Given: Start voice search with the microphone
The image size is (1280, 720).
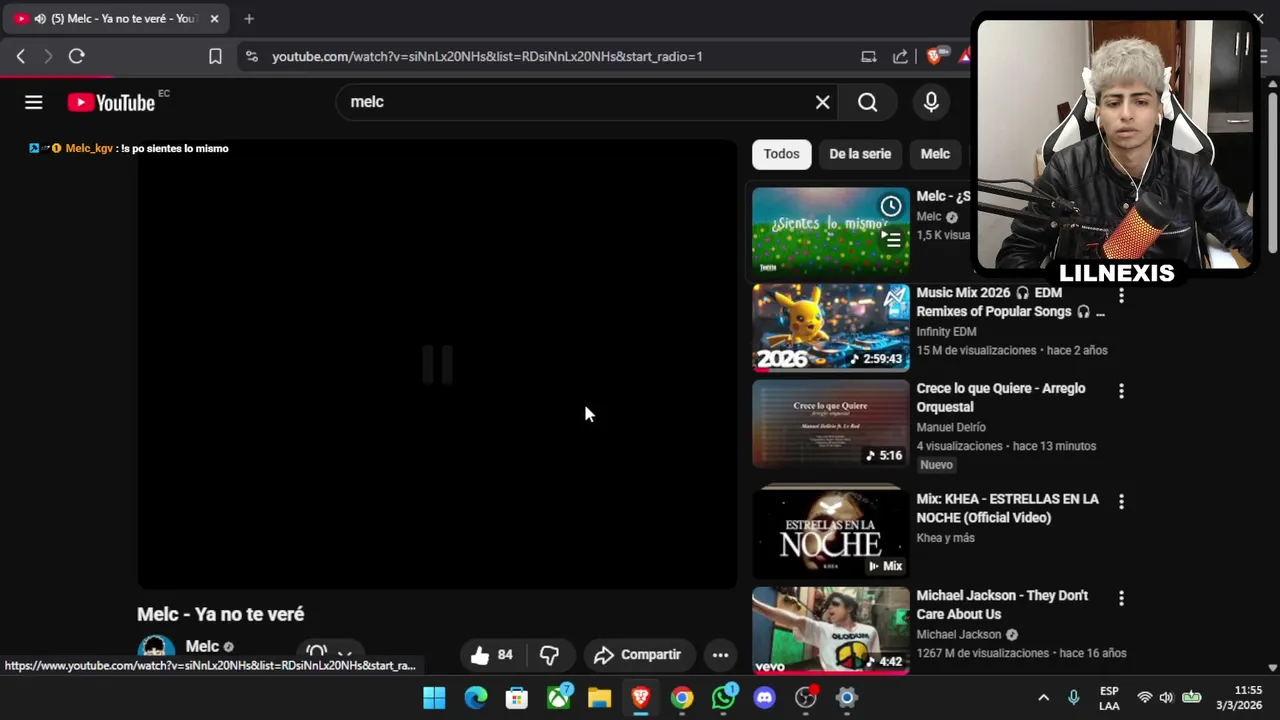Looking at the screenshot, I should (931, 102).
